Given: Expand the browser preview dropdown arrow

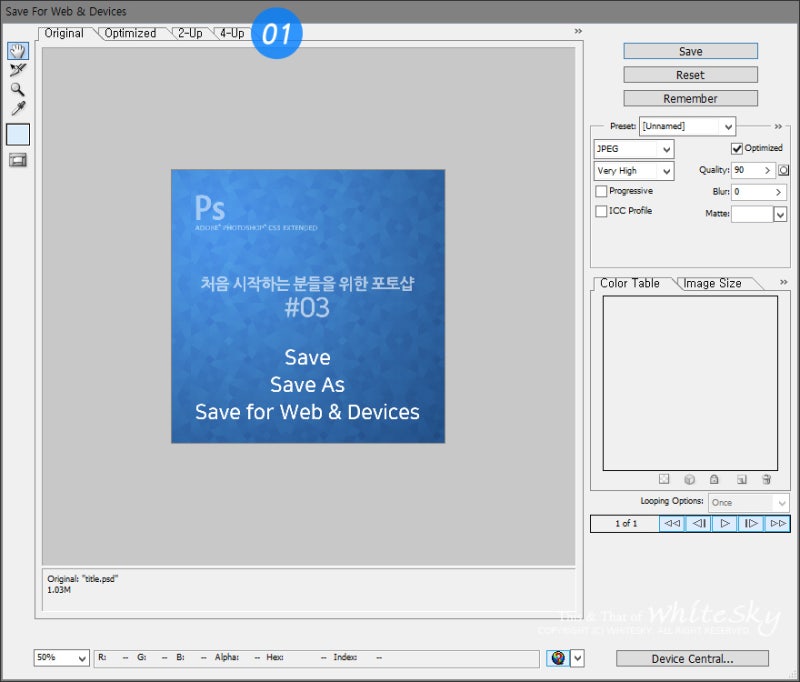Looking at the screenshot, I should pos(578,658).
